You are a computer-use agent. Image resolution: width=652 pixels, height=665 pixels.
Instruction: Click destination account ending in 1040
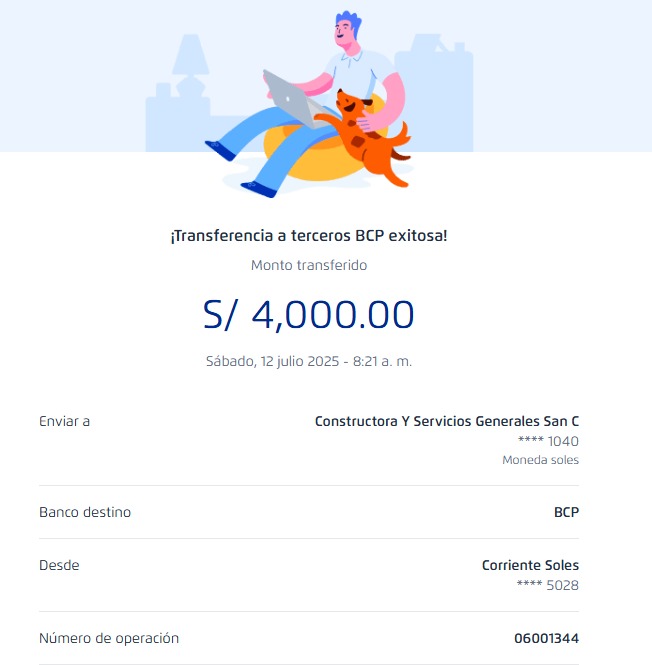[548, 441]
